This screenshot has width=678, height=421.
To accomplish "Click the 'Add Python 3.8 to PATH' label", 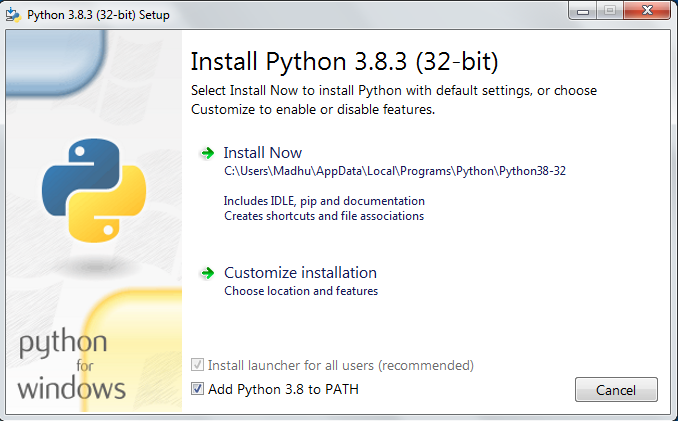I will click(283, 389).
